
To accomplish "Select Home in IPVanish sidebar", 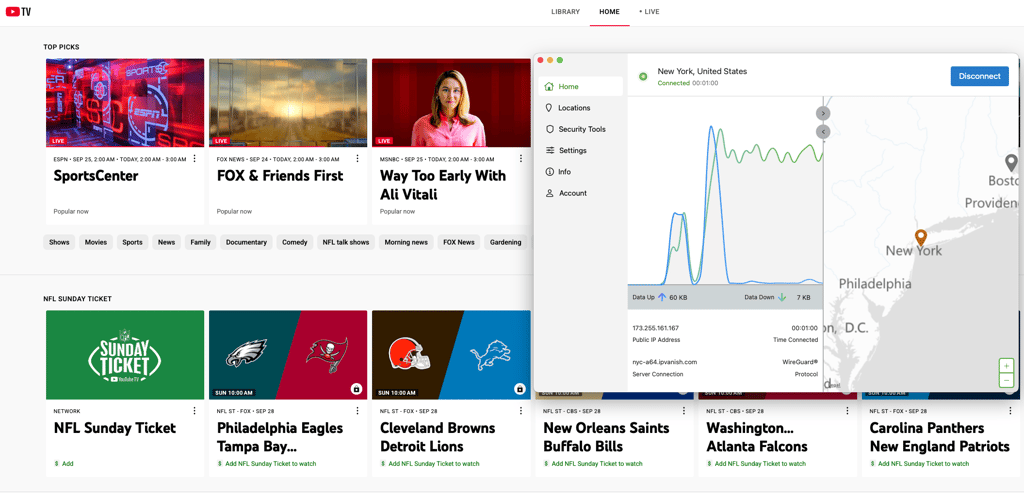I will 580,86.
